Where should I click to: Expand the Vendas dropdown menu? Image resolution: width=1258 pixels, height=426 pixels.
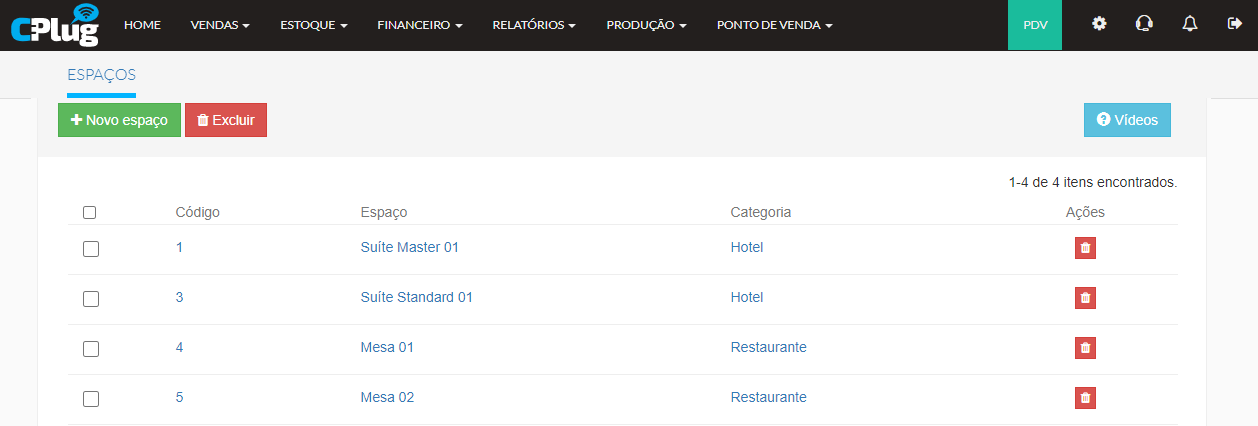[219, 25]
